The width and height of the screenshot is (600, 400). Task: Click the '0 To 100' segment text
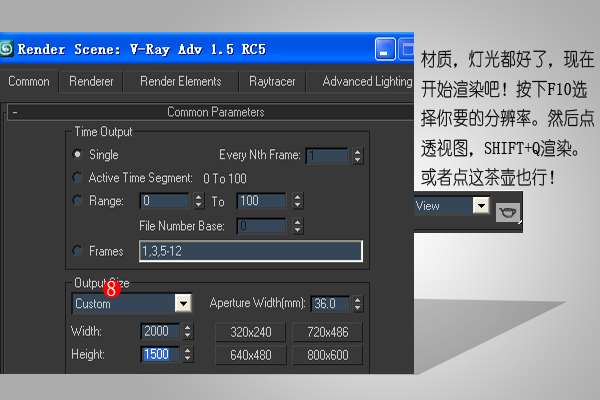225,178
